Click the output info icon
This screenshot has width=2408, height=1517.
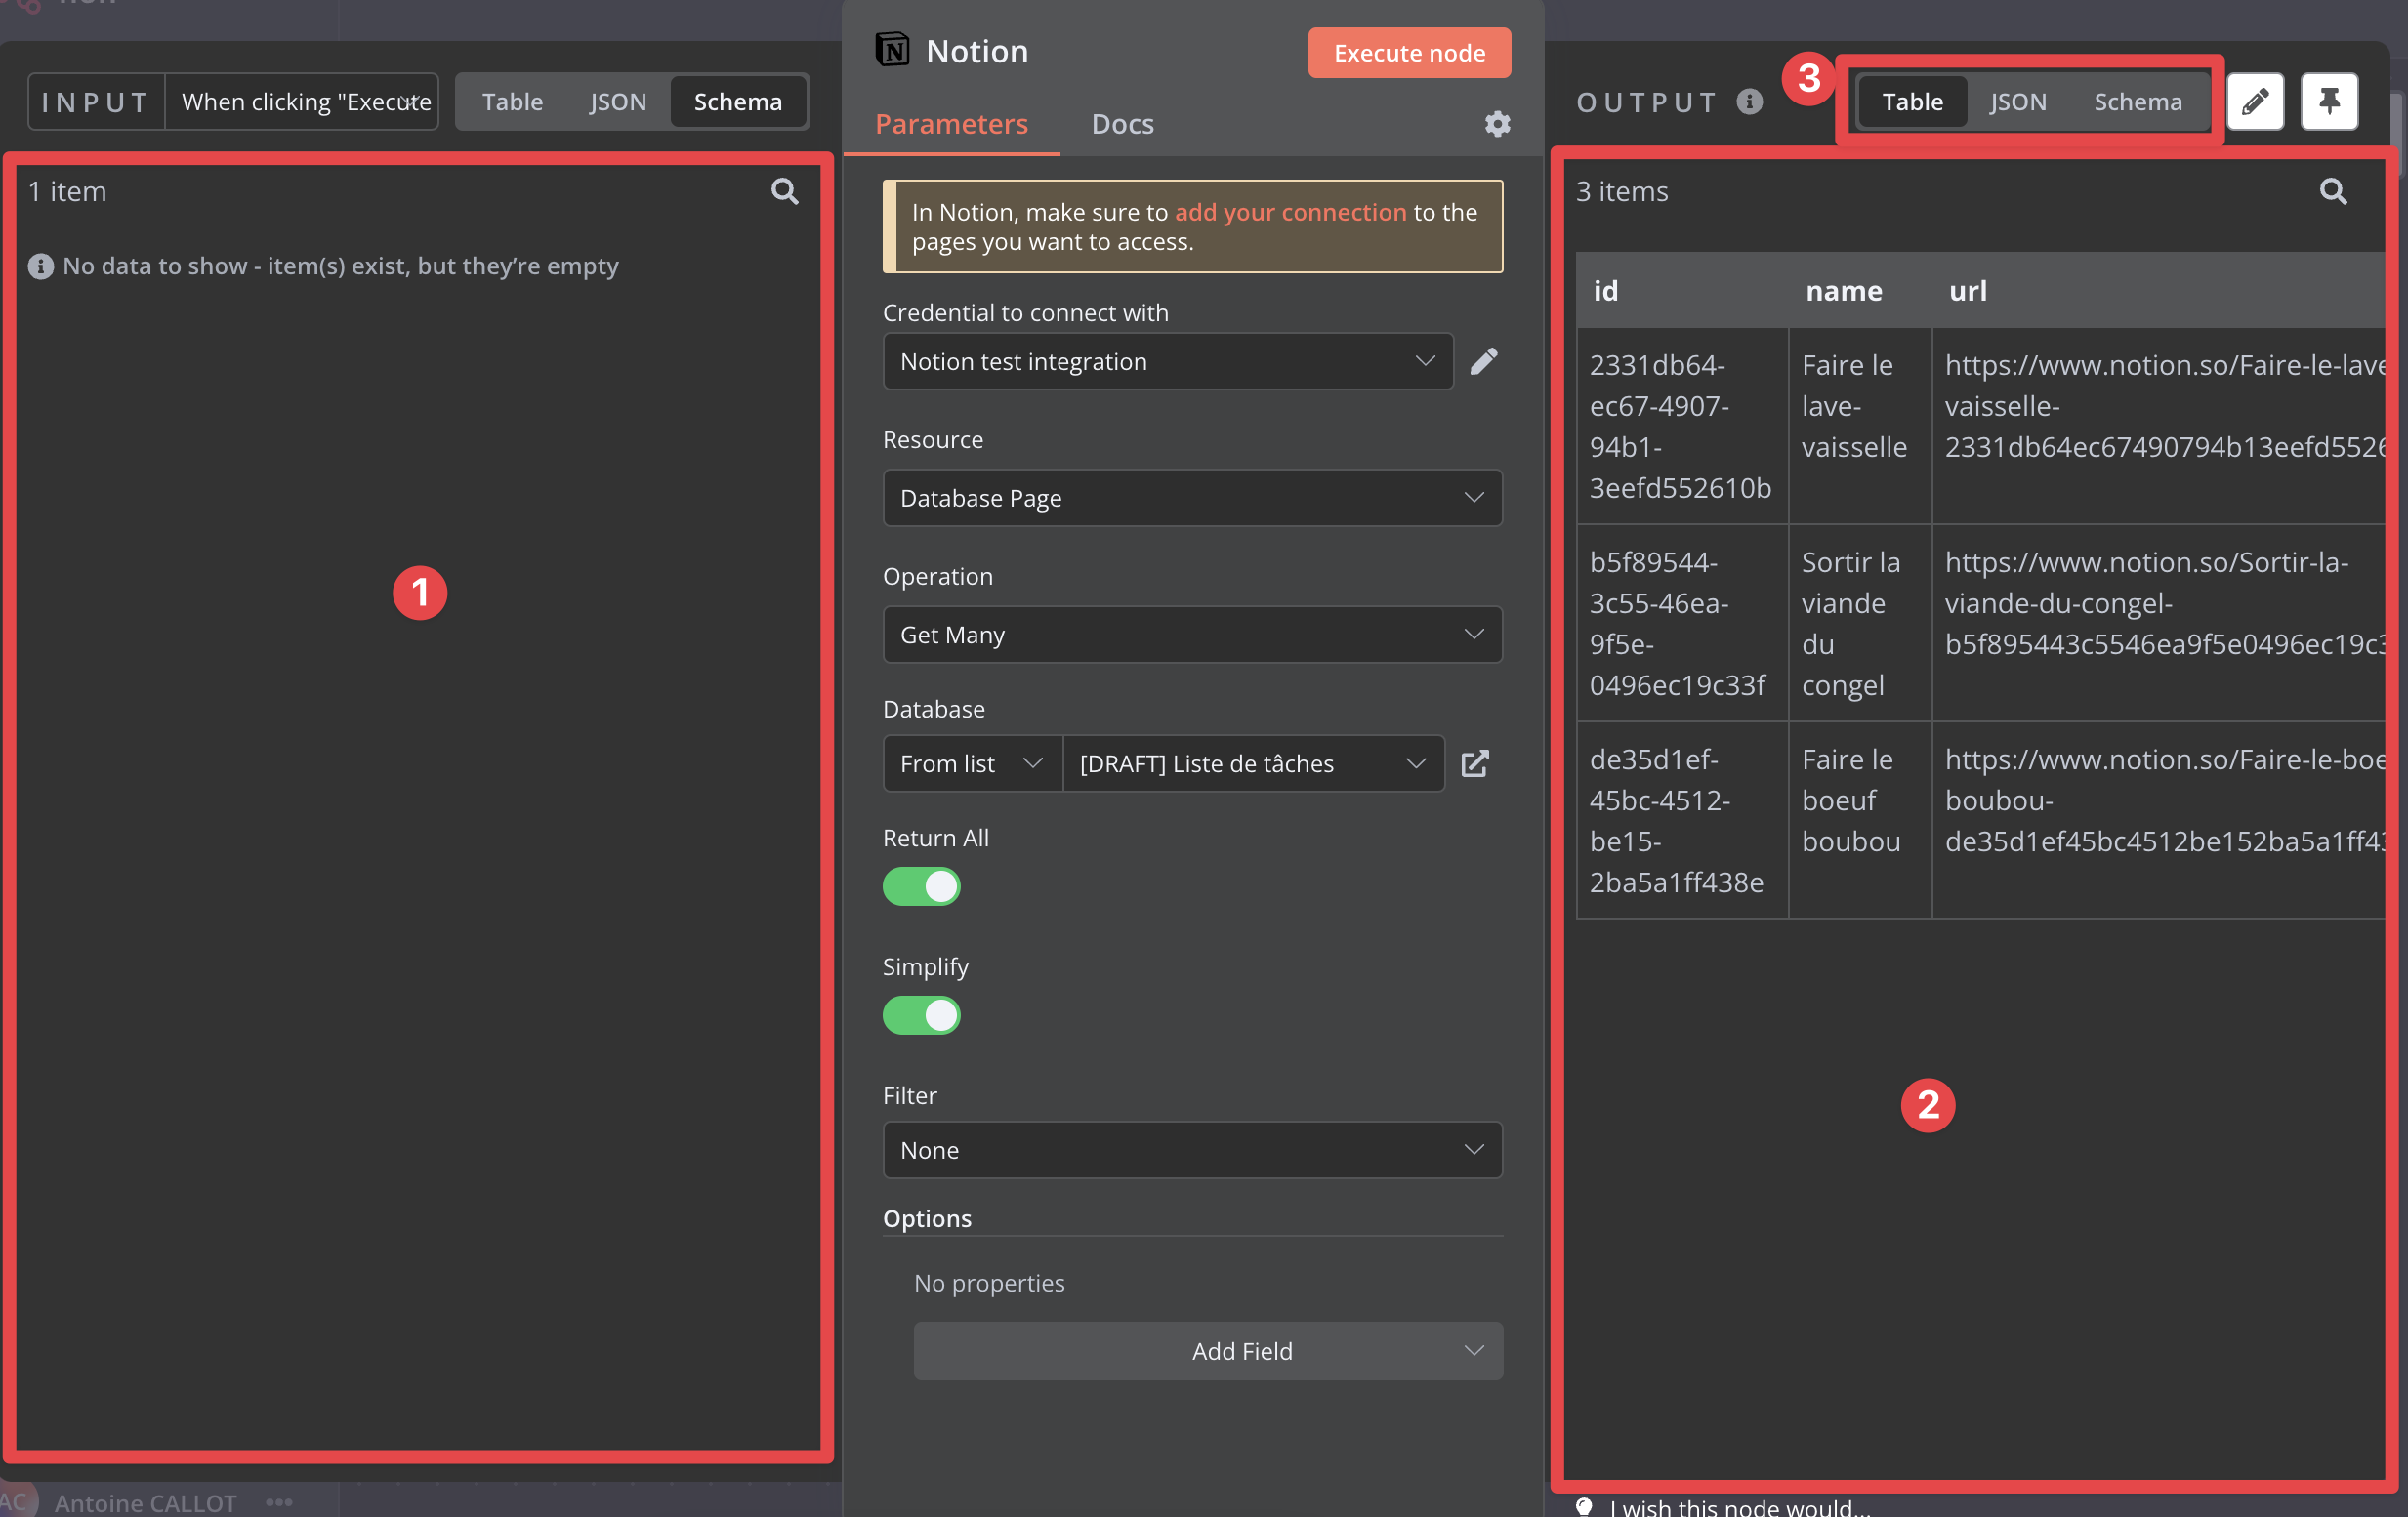pyautogui.click(x=1749, y=101)
